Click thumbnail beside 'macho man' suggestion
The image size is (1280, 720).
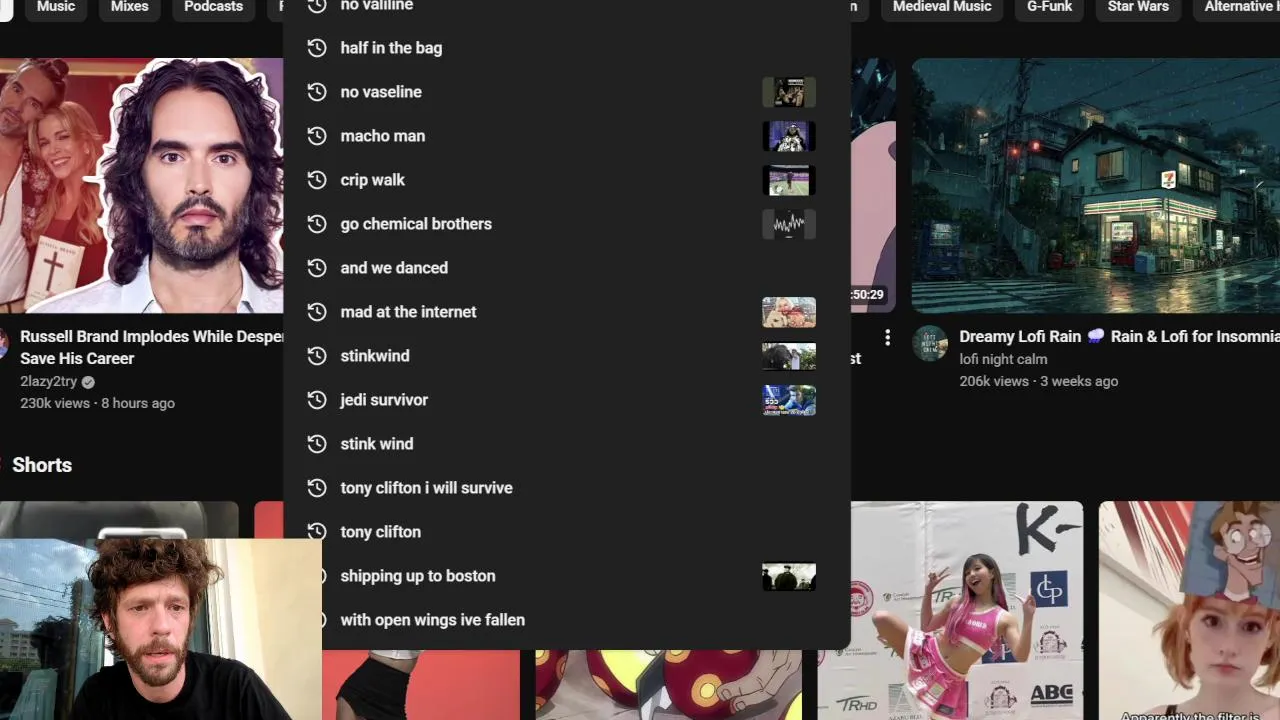pos(789,136)
